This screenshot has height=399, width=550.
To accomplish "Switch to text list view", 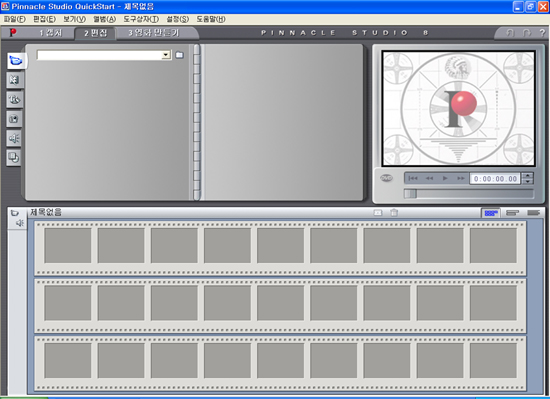I will coord(534,213).
